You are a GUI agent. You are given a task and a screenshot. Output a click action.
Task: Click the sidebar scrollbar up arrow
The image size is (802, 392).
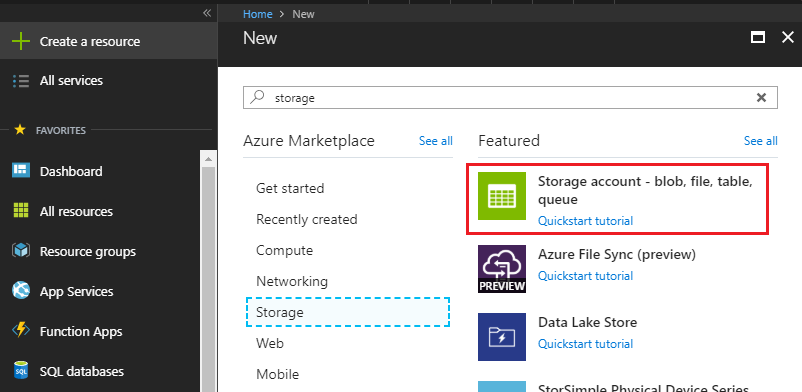pyautogui.click(x=208, y=159)
